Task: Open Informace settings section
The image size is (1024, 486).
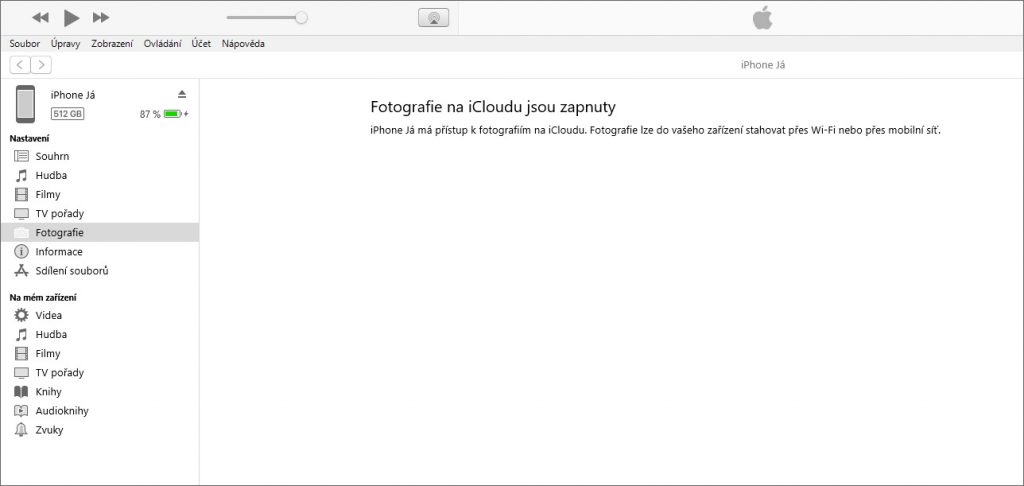Action: (58, 252)
